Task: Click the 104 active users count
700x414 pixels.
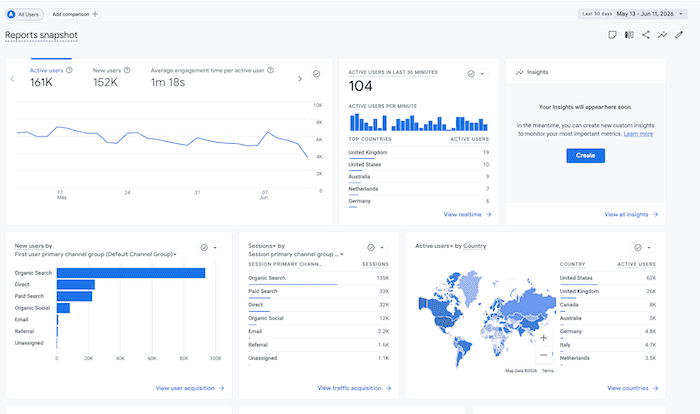Action: (x=360, y=86)
